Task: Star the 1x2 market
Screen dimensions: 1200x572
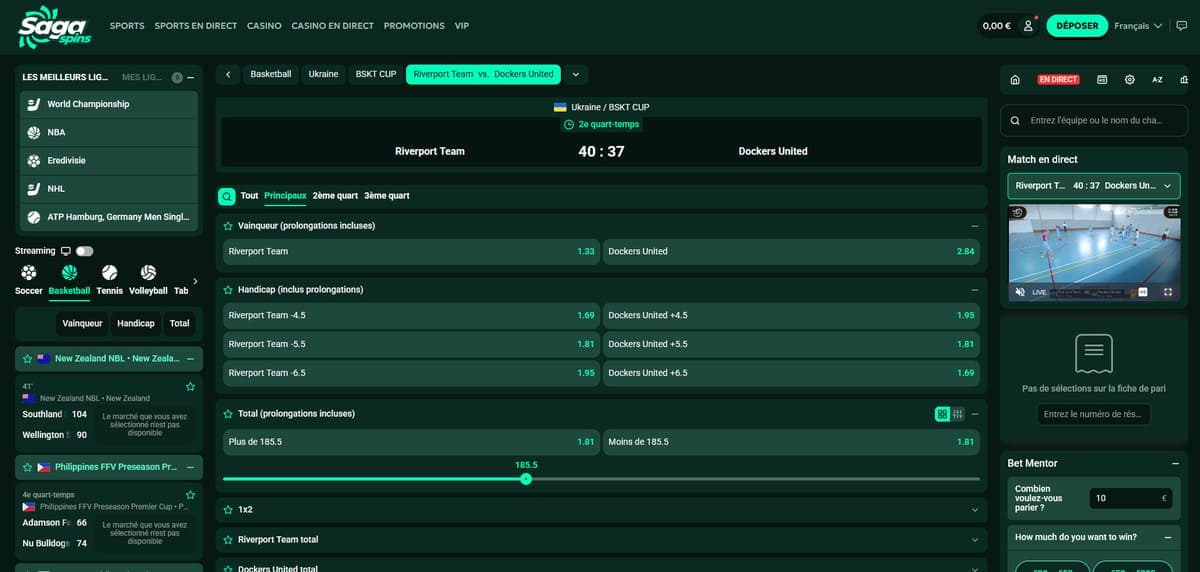Action: (228, 509)
